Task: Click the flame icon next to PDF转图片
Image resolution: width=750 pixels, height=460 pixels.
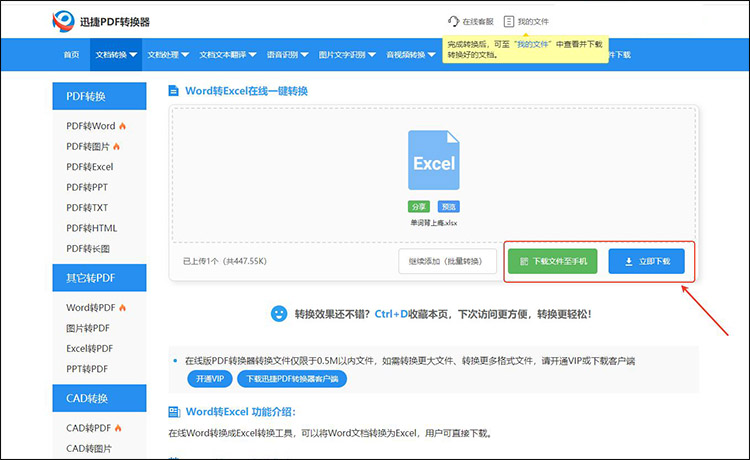Action: (x=116, y=146)
